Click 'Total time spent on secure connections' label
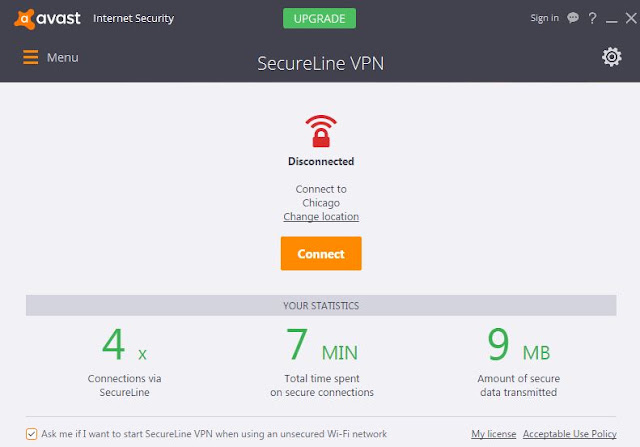Image resolution: width=640 pixels, height=447 pixels. click(322, 385)
